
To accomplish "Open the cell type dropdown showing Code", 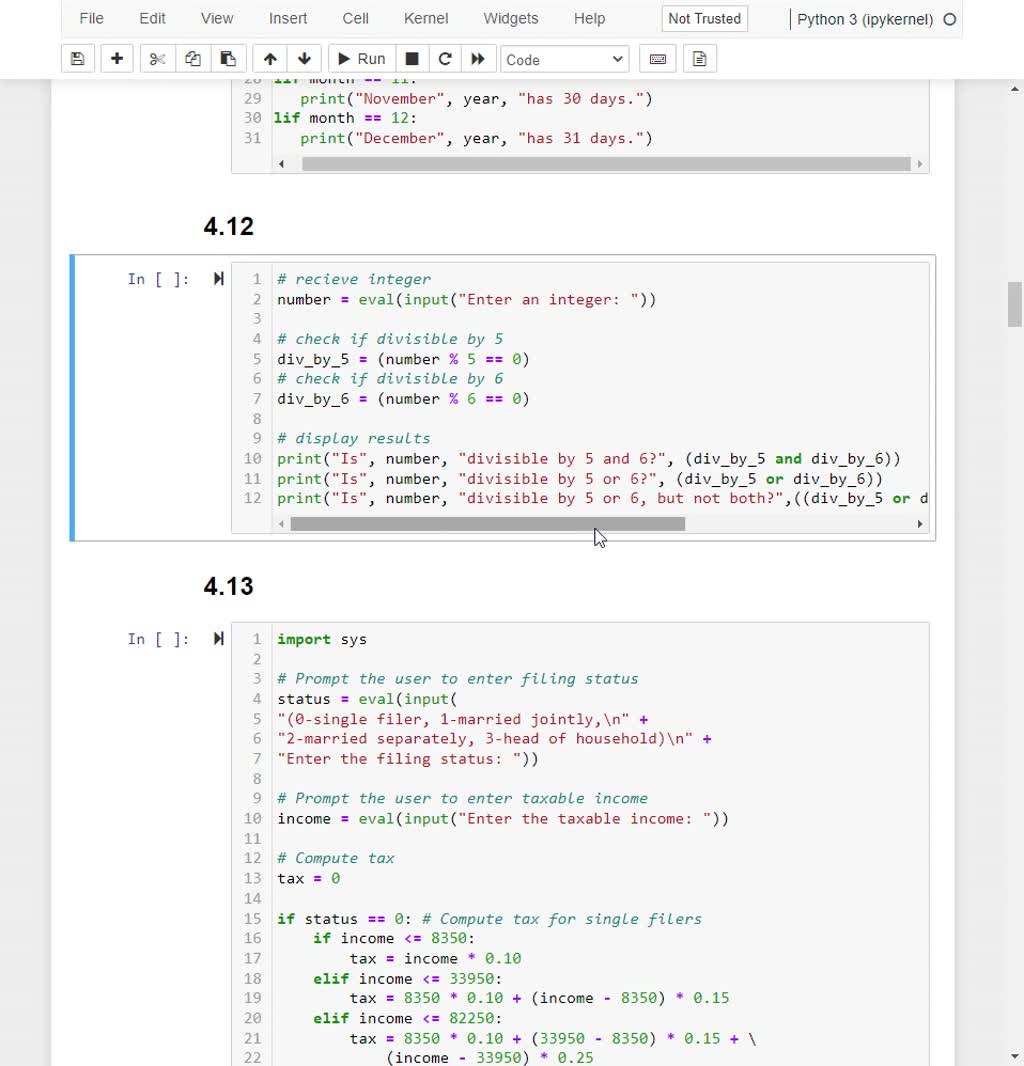I will (x=564, y=58).
